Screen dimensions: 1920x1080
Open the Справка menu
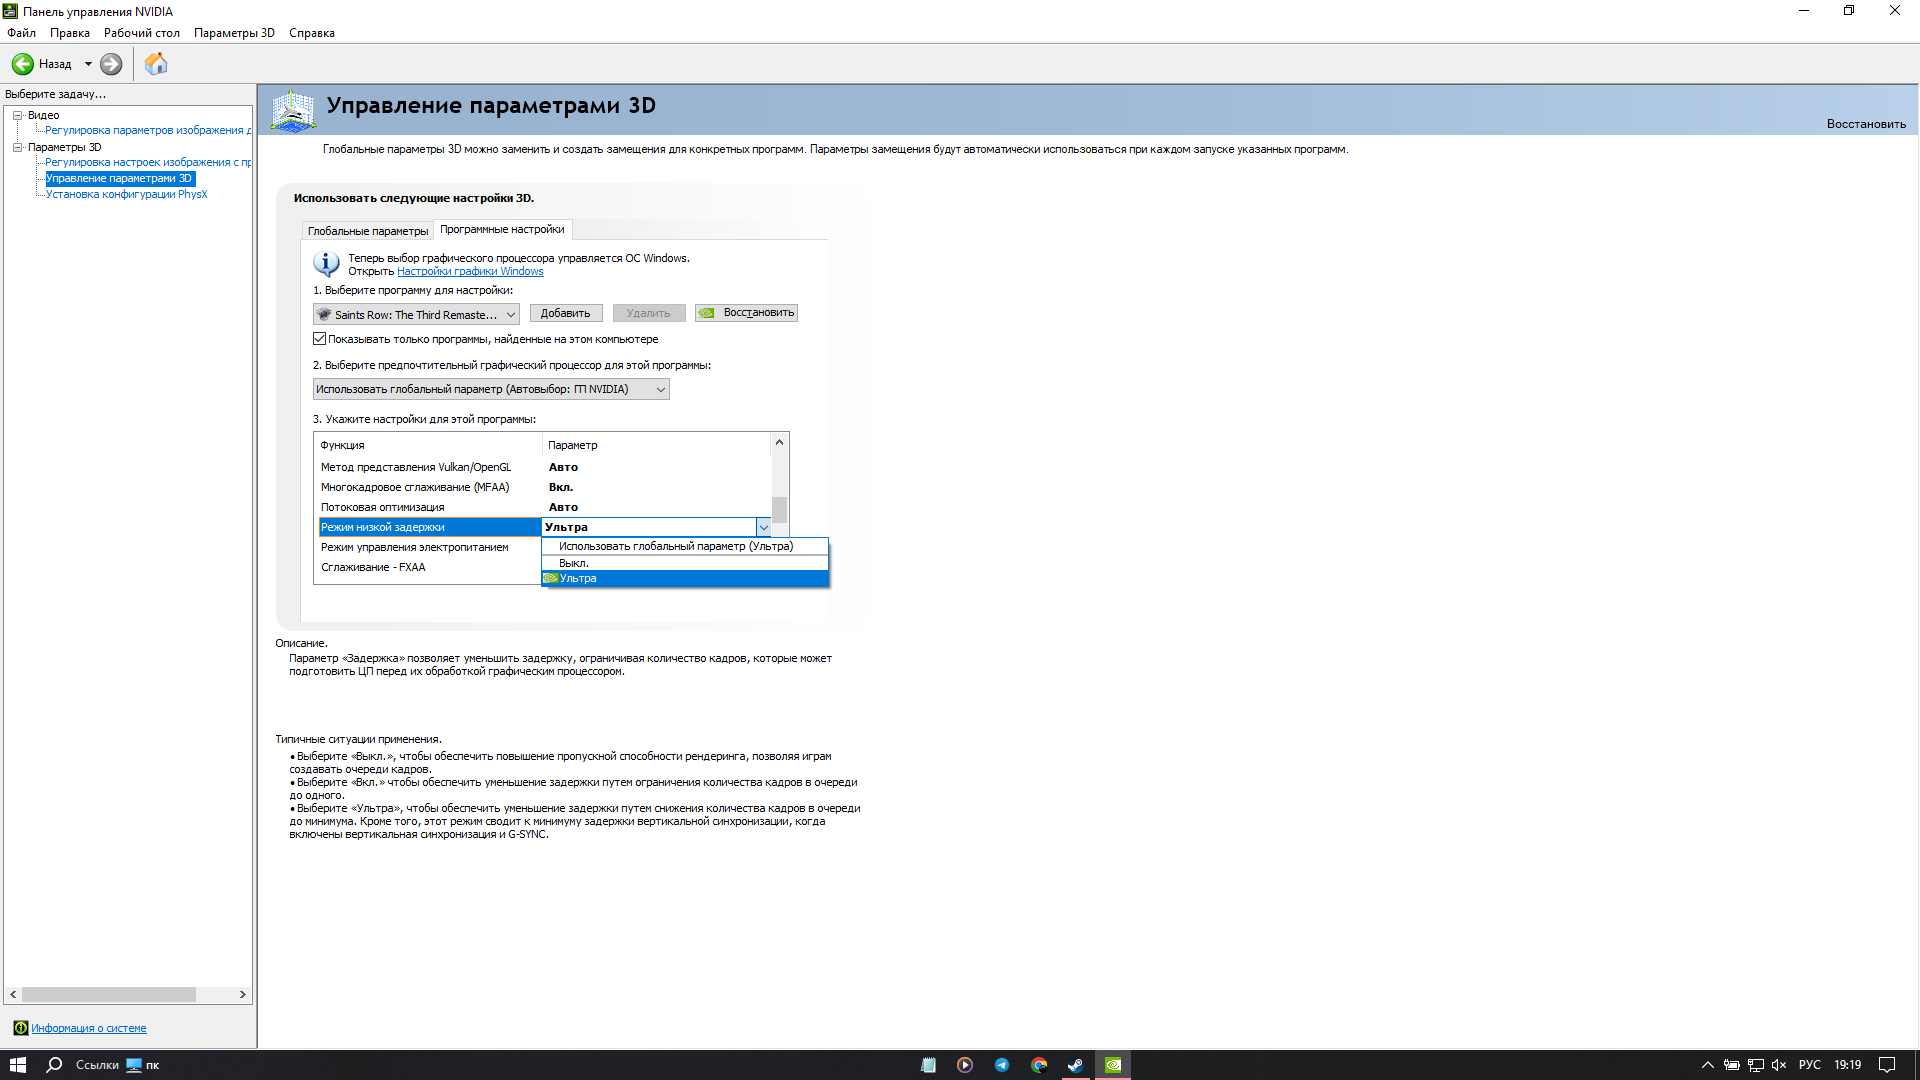point(312,33)
